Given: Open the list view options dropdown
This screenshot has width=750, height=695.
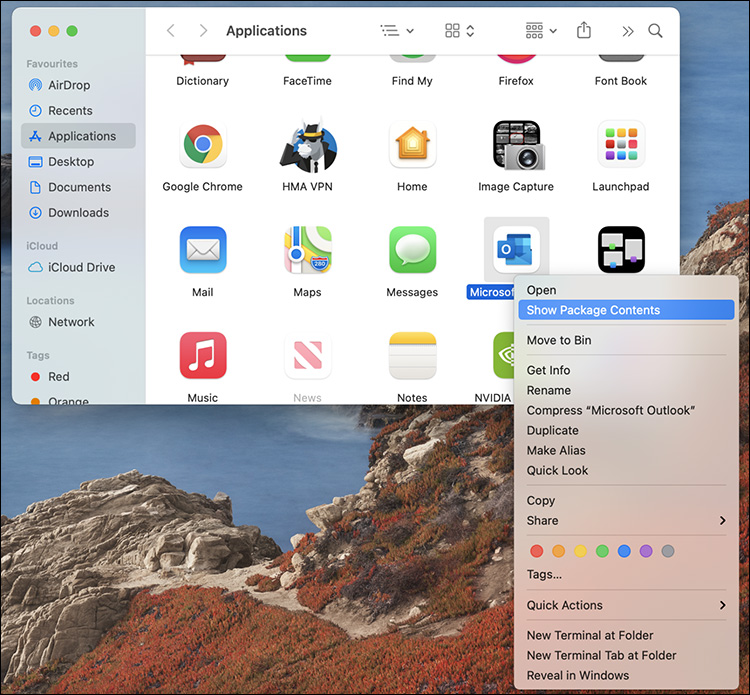Looking at the screenshot, I should tap(397, 31).
